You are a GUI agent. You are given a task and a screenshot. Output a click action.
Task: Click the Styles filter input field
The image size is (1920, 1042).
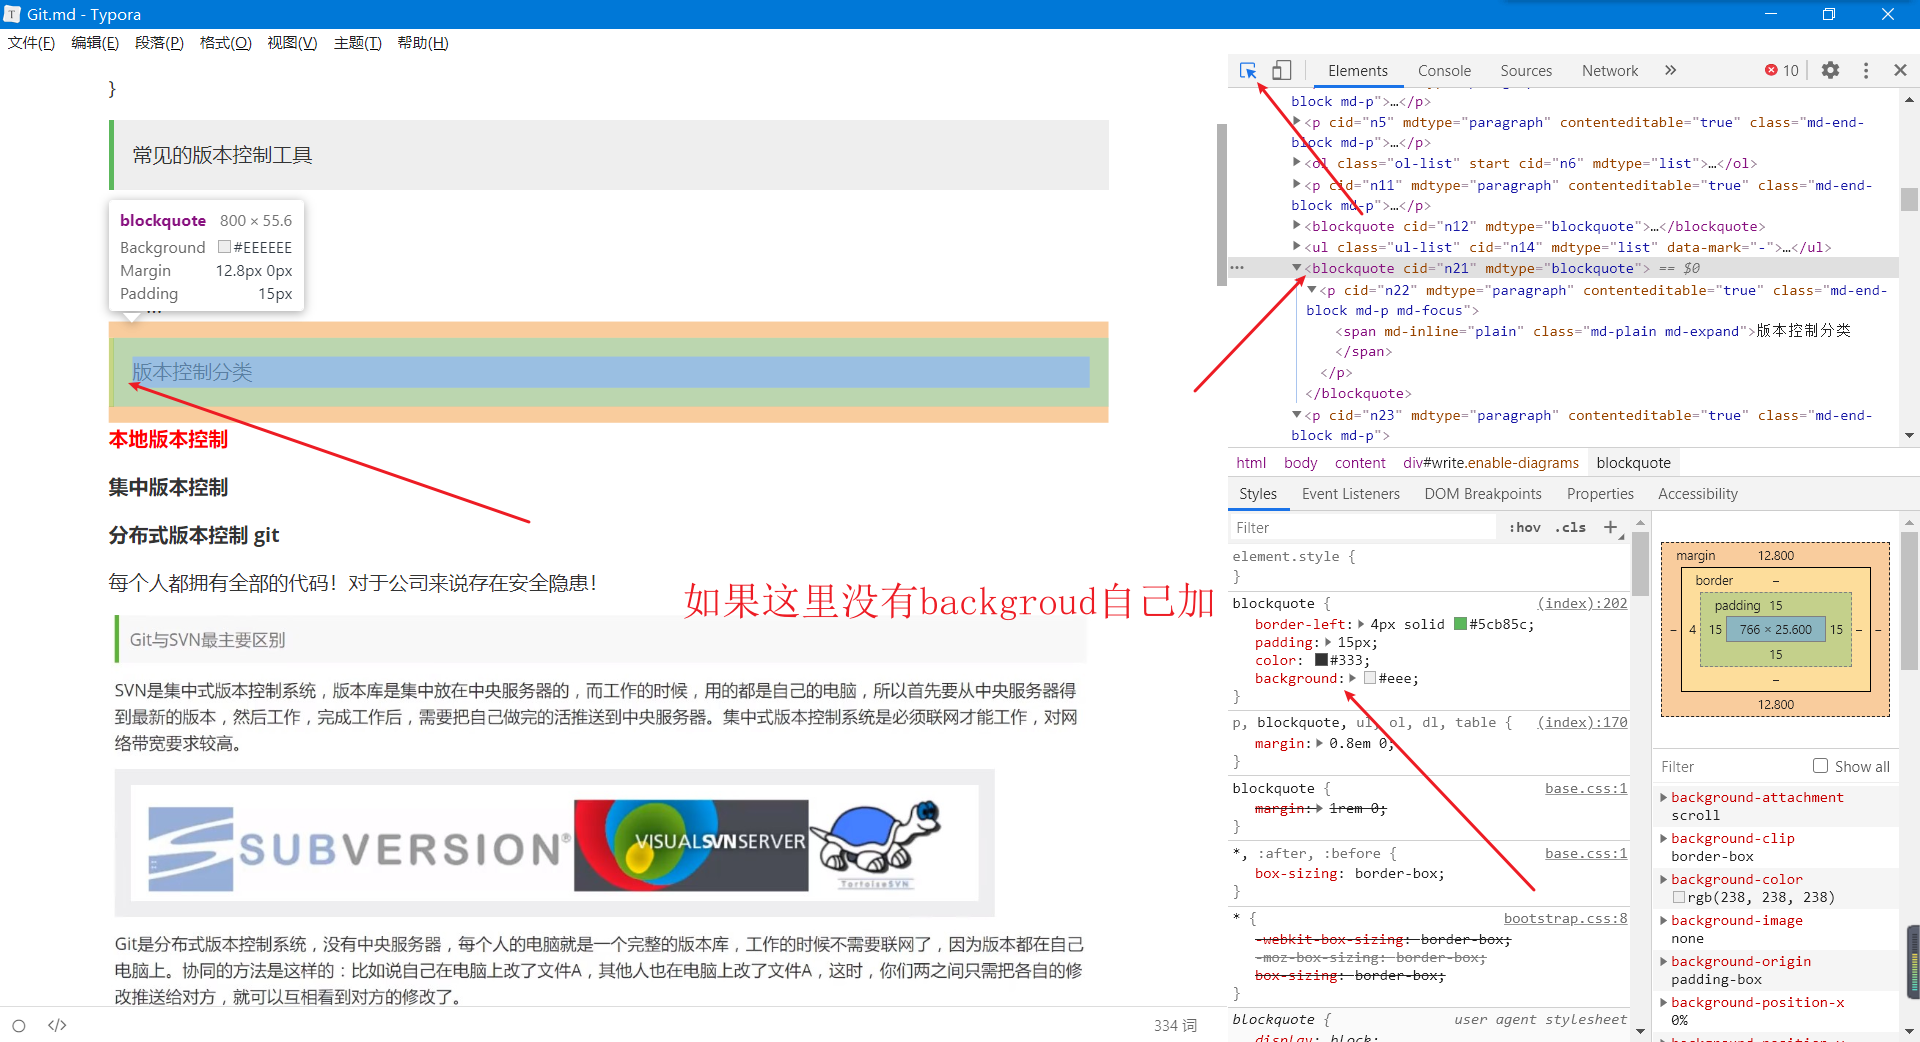pyautogui.click(x=1360, y=527)
